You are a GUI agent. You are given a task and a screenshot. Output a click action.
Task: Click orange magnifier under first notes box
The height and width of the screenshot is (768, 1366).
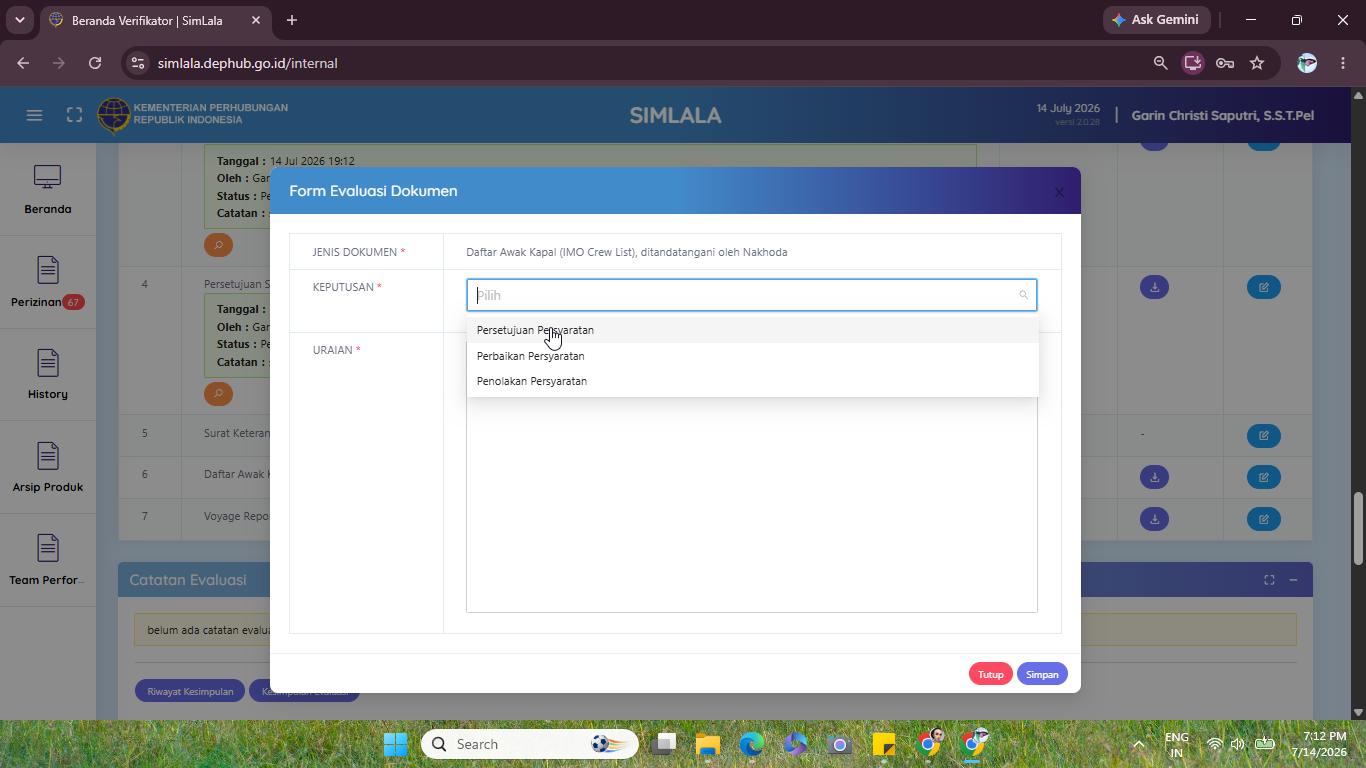[218, 244]
